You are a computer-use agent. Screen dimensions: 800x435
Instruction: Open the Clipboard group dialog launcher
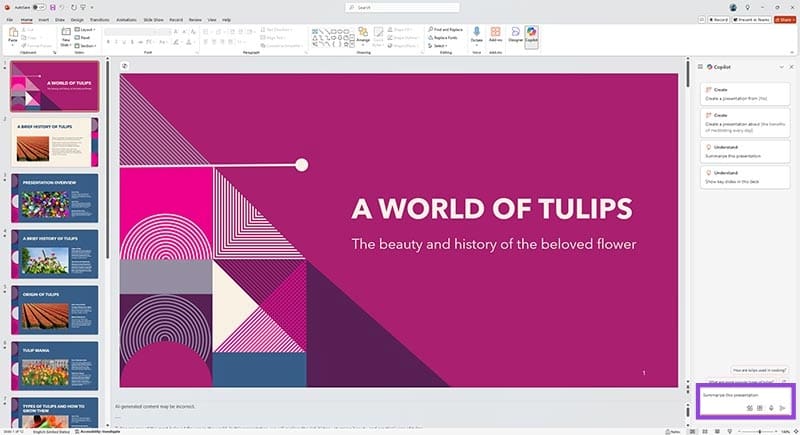coord(54,53)
